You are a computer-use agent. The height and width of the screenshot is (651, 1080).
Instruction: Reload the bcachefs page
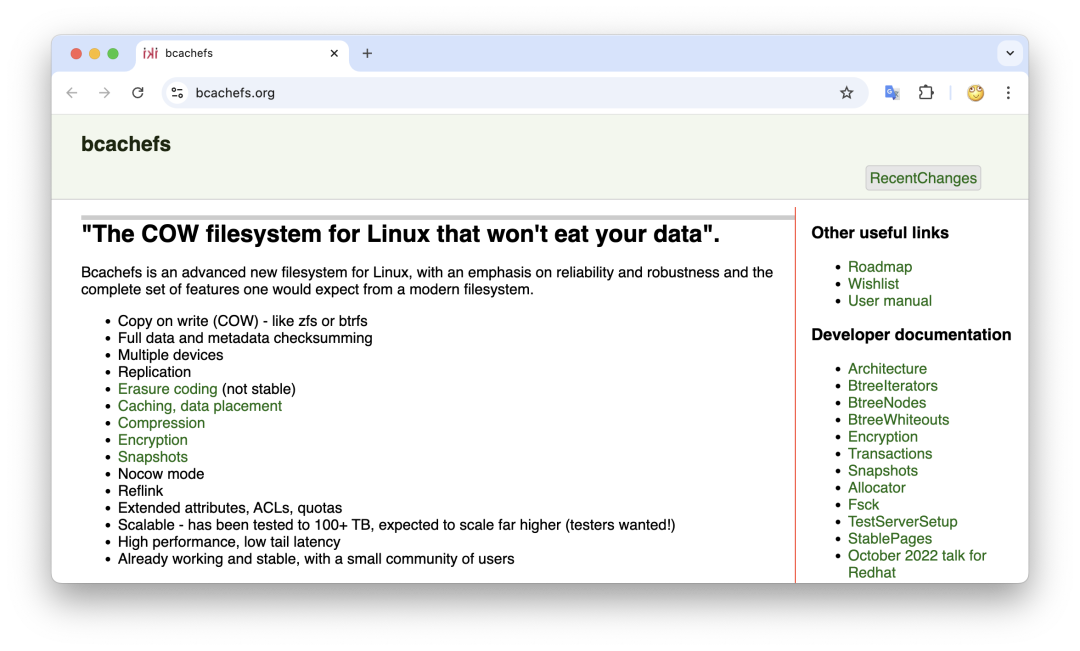[138, 93]
